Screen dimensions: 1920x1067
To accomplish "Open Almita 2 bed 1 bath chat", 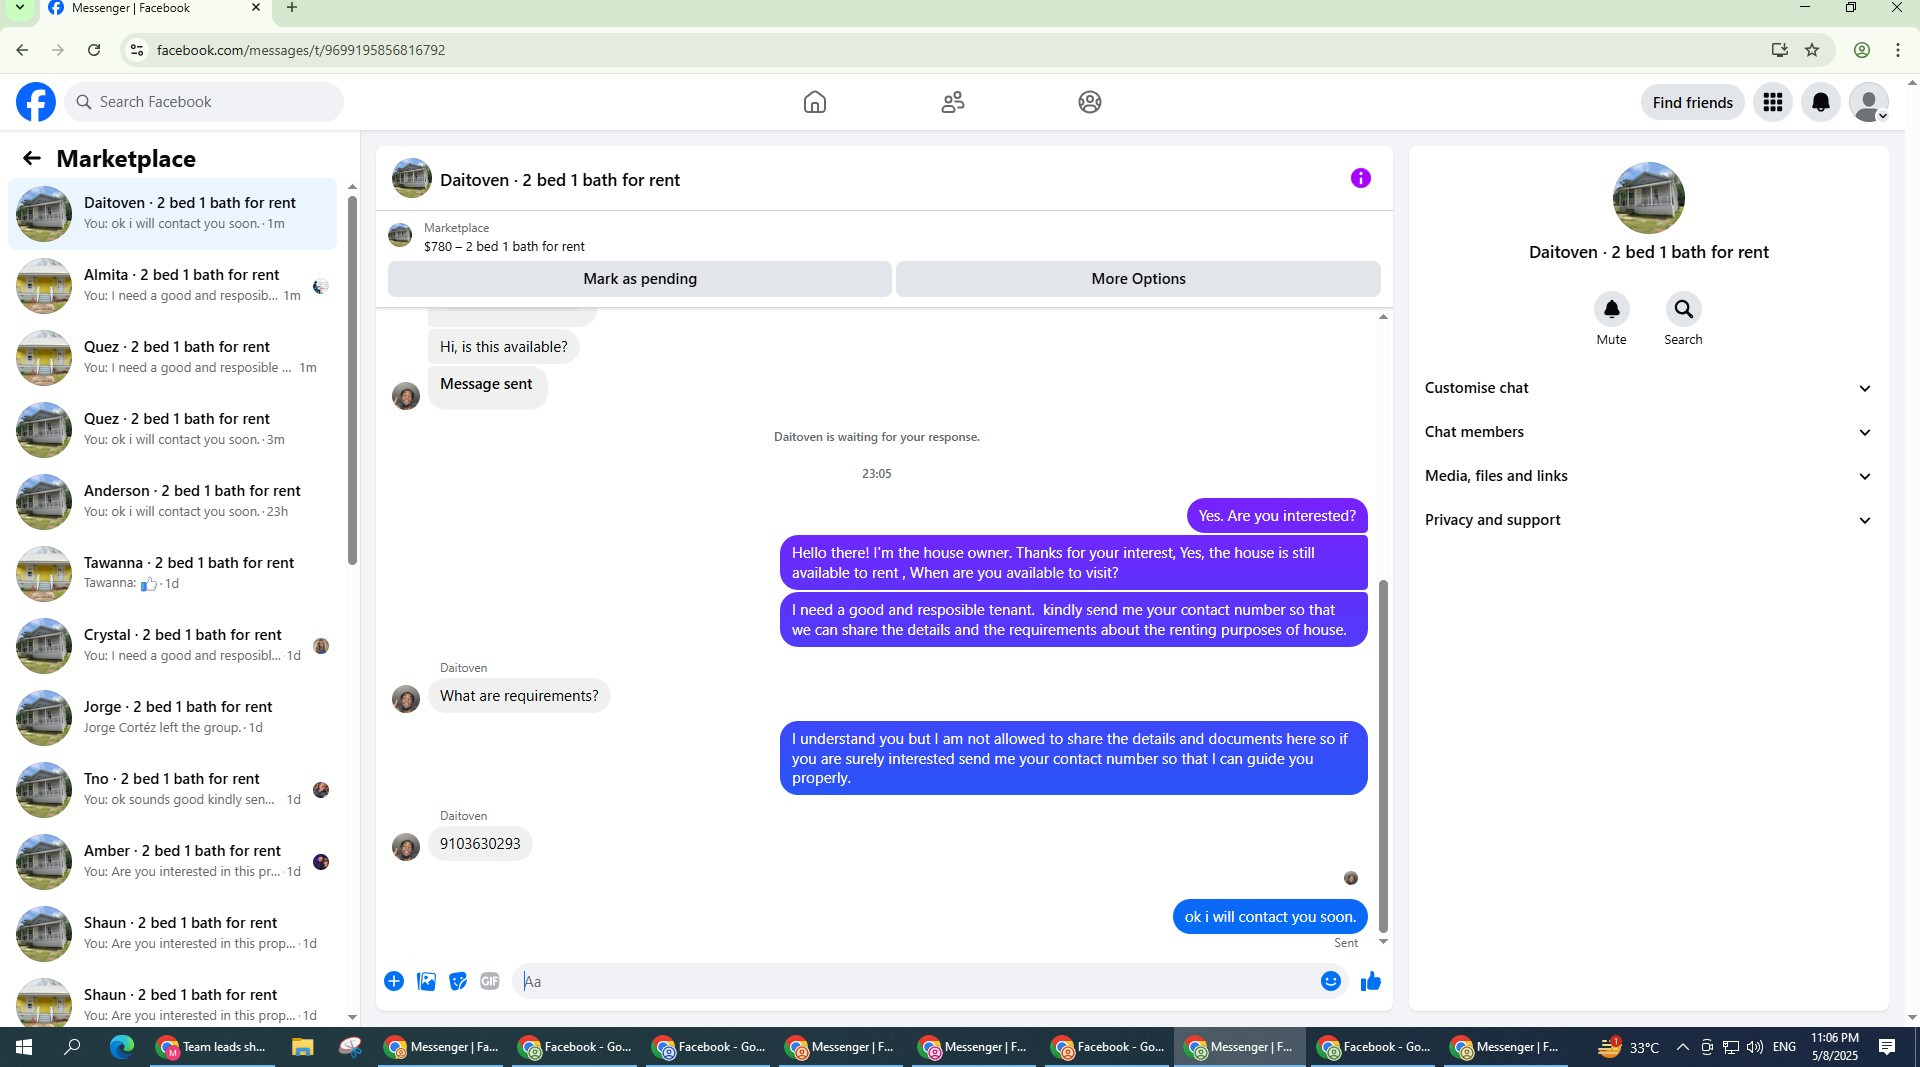I will coord(172,285).
